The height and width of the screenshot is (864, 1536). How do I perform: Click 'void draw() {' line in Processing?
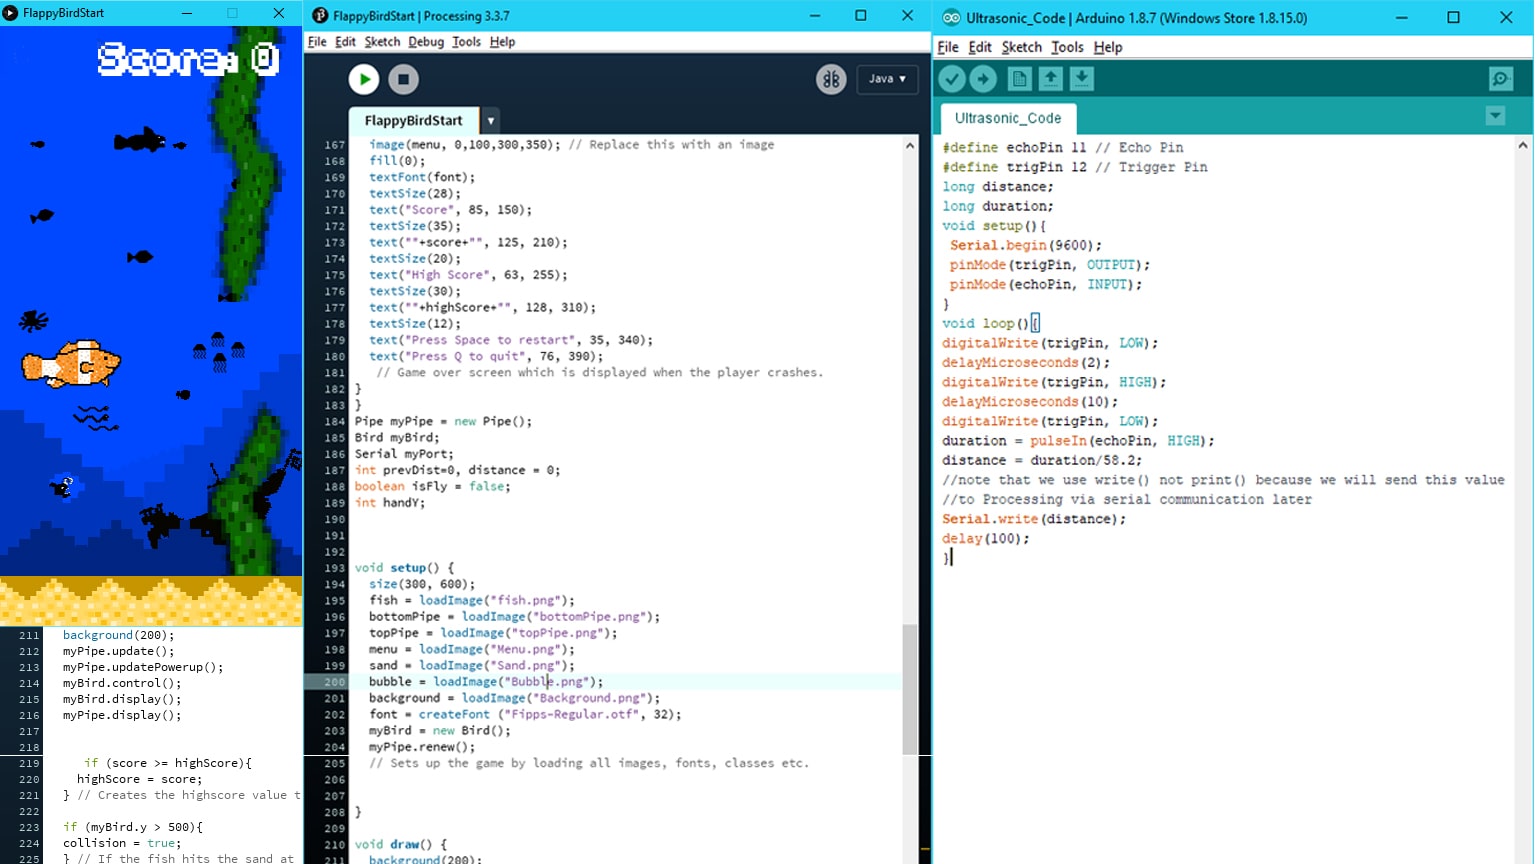[401, 845]
